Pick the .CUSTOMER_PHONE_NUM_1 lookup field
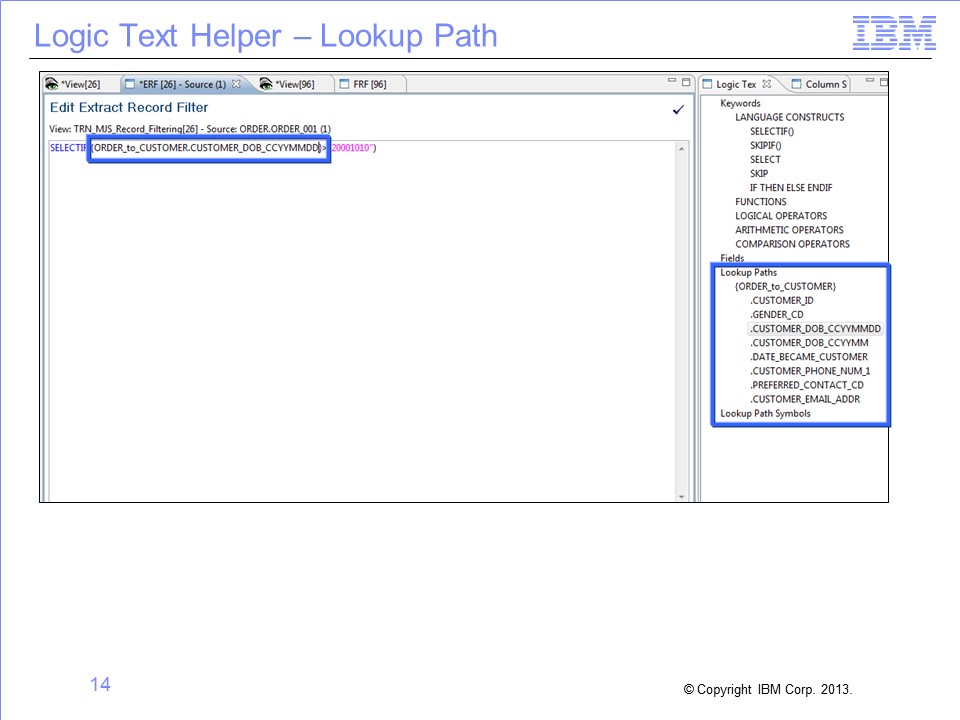Screen dimensions: 960x720 810,371
